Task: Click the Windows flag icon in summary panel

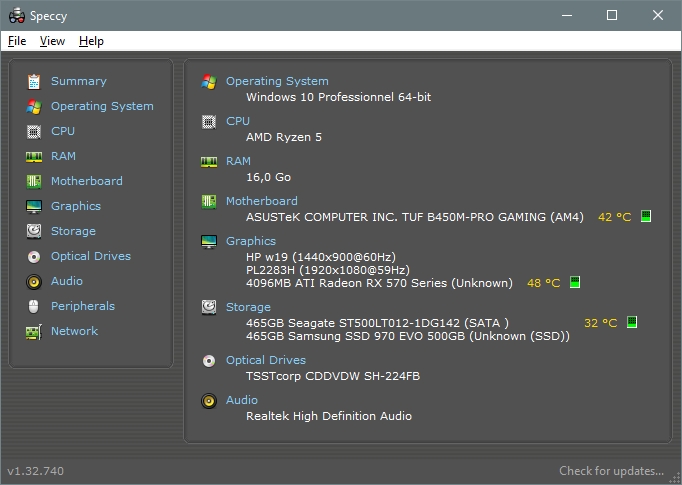Action: point(209,81)
